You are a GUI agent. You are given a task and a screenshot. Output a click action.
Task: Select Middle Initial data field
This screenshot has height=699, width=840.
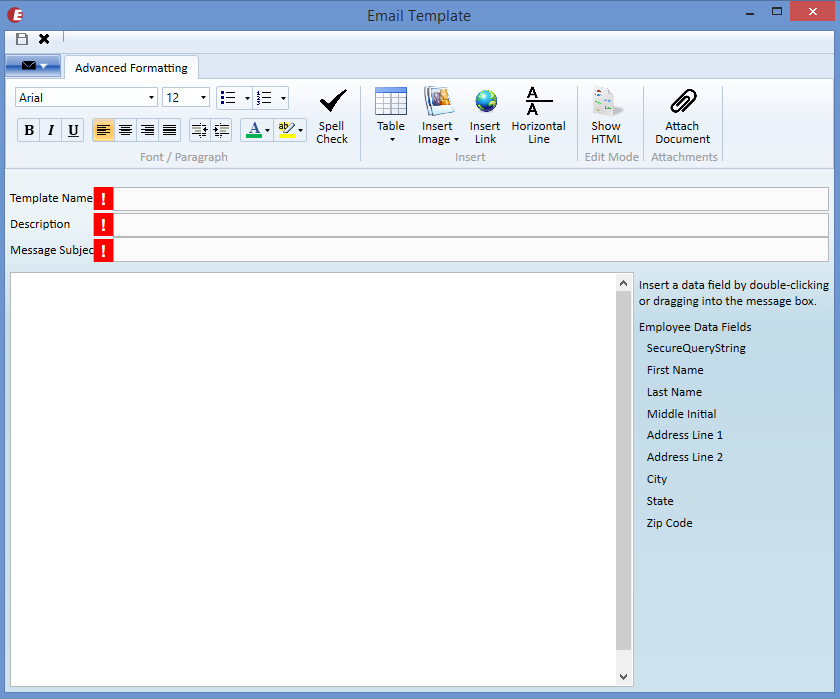pos(681,414)
